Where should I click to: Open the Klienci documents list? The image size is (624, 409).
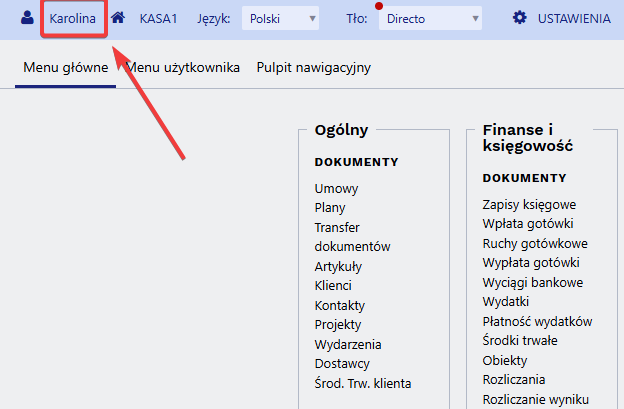pyautogui.click(x=333, y=285)
